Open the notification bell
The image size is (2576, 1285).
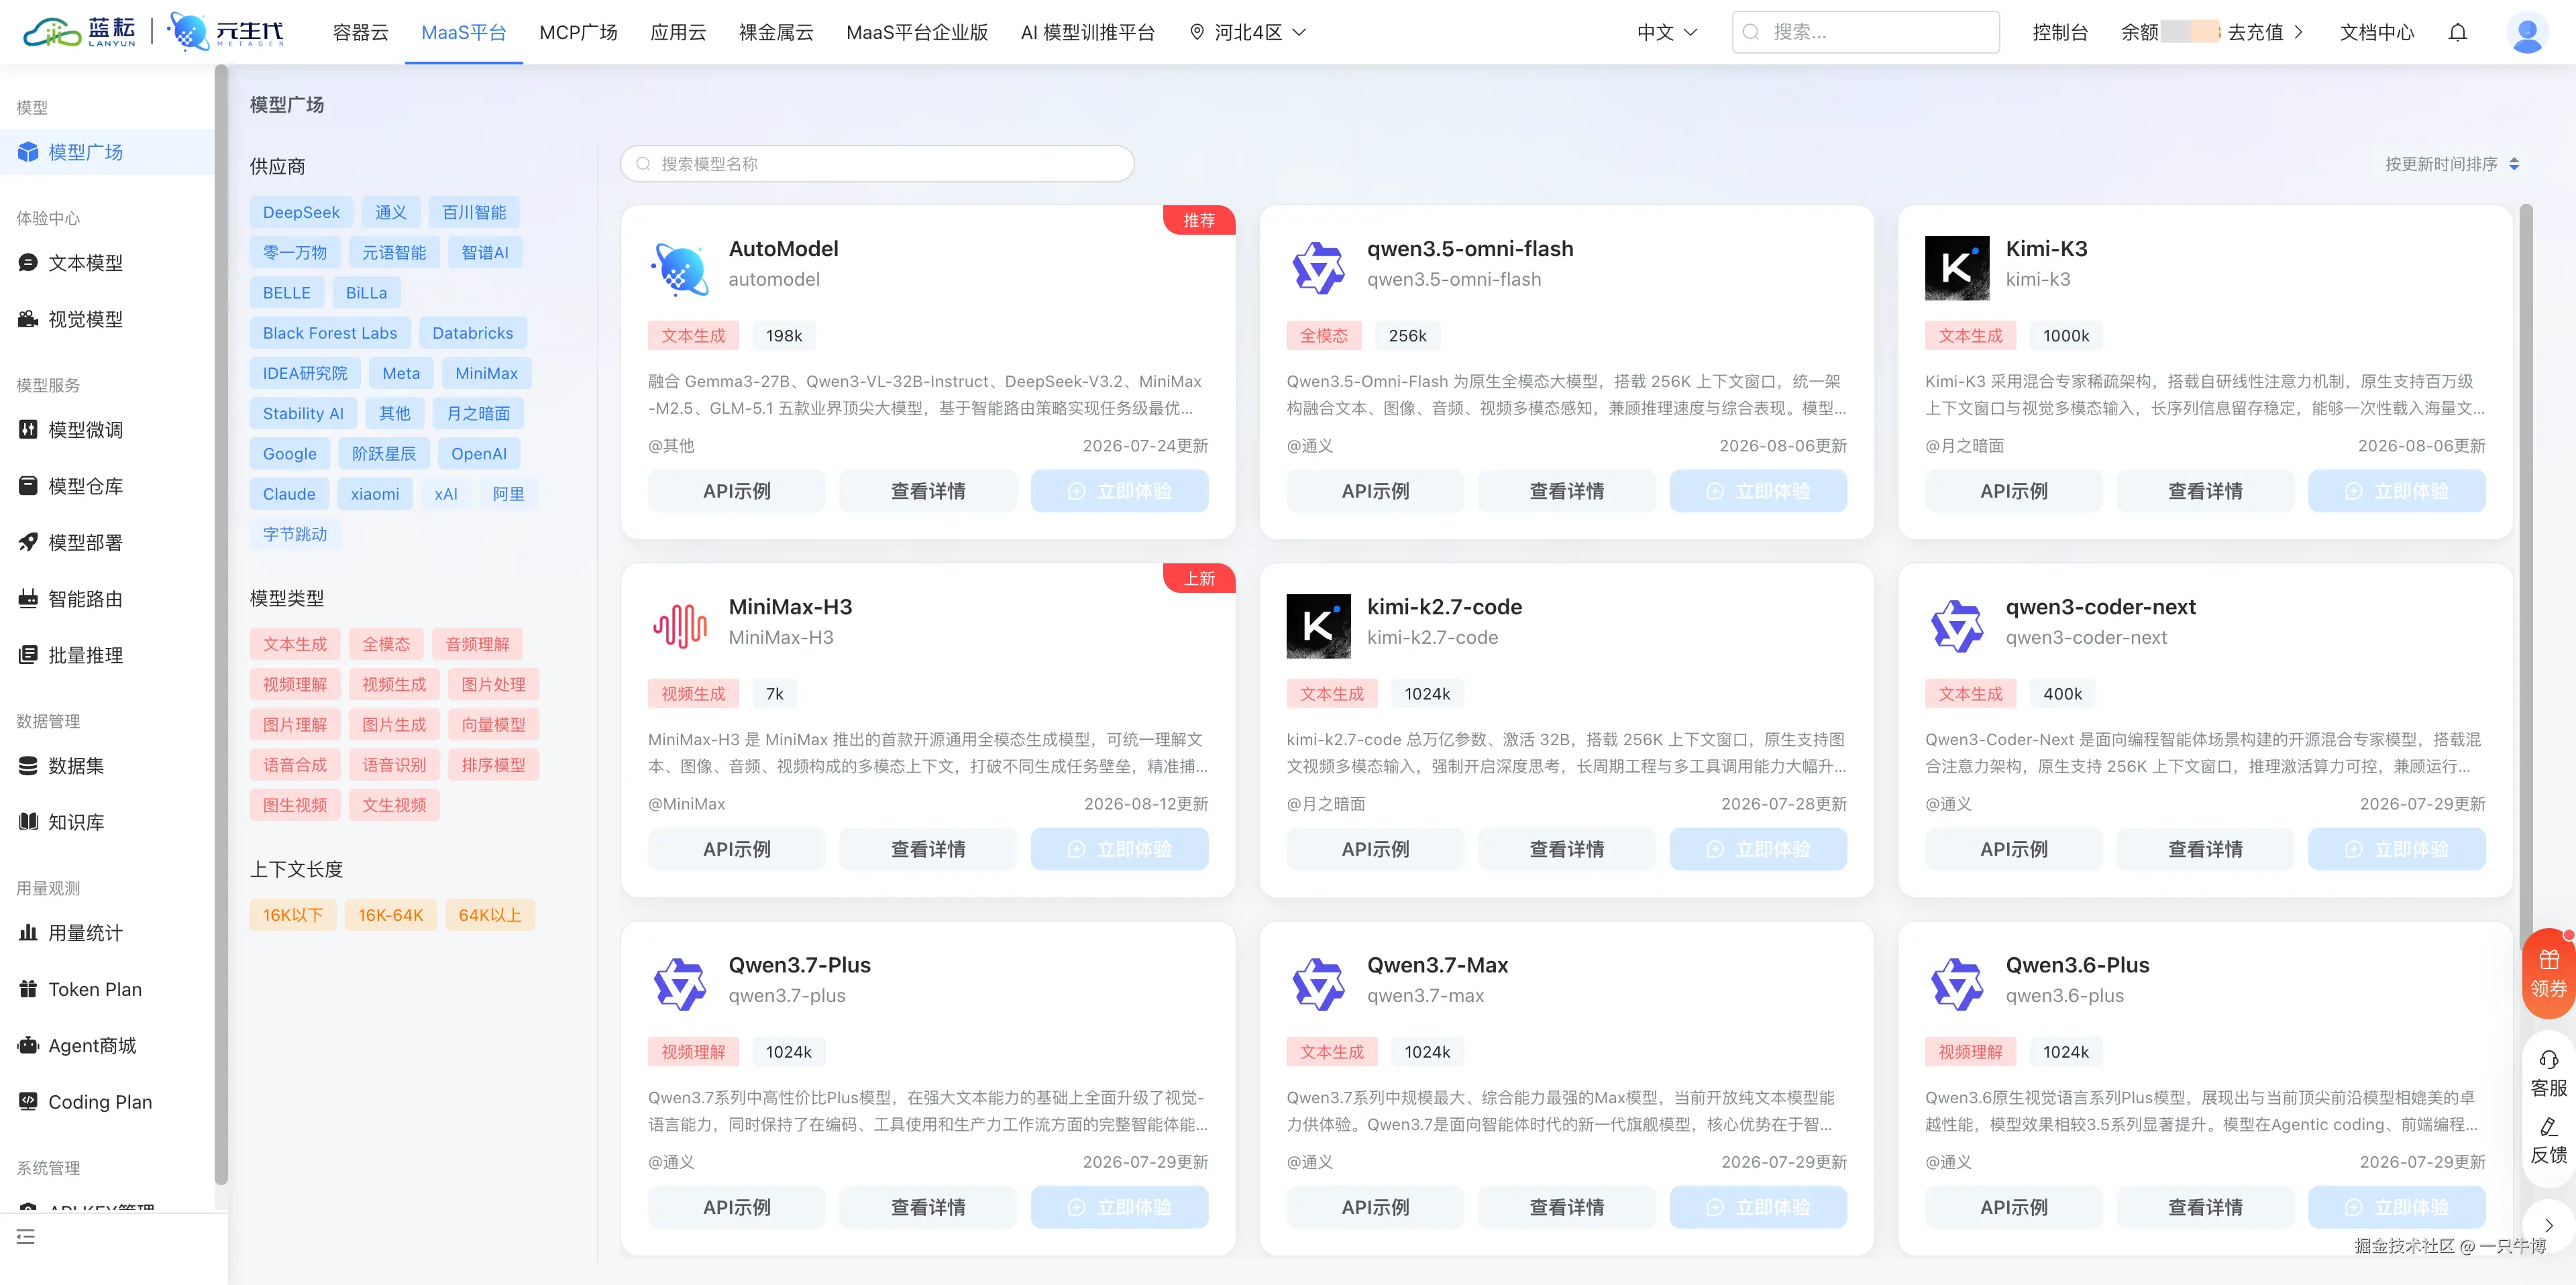click(2457, 32)
